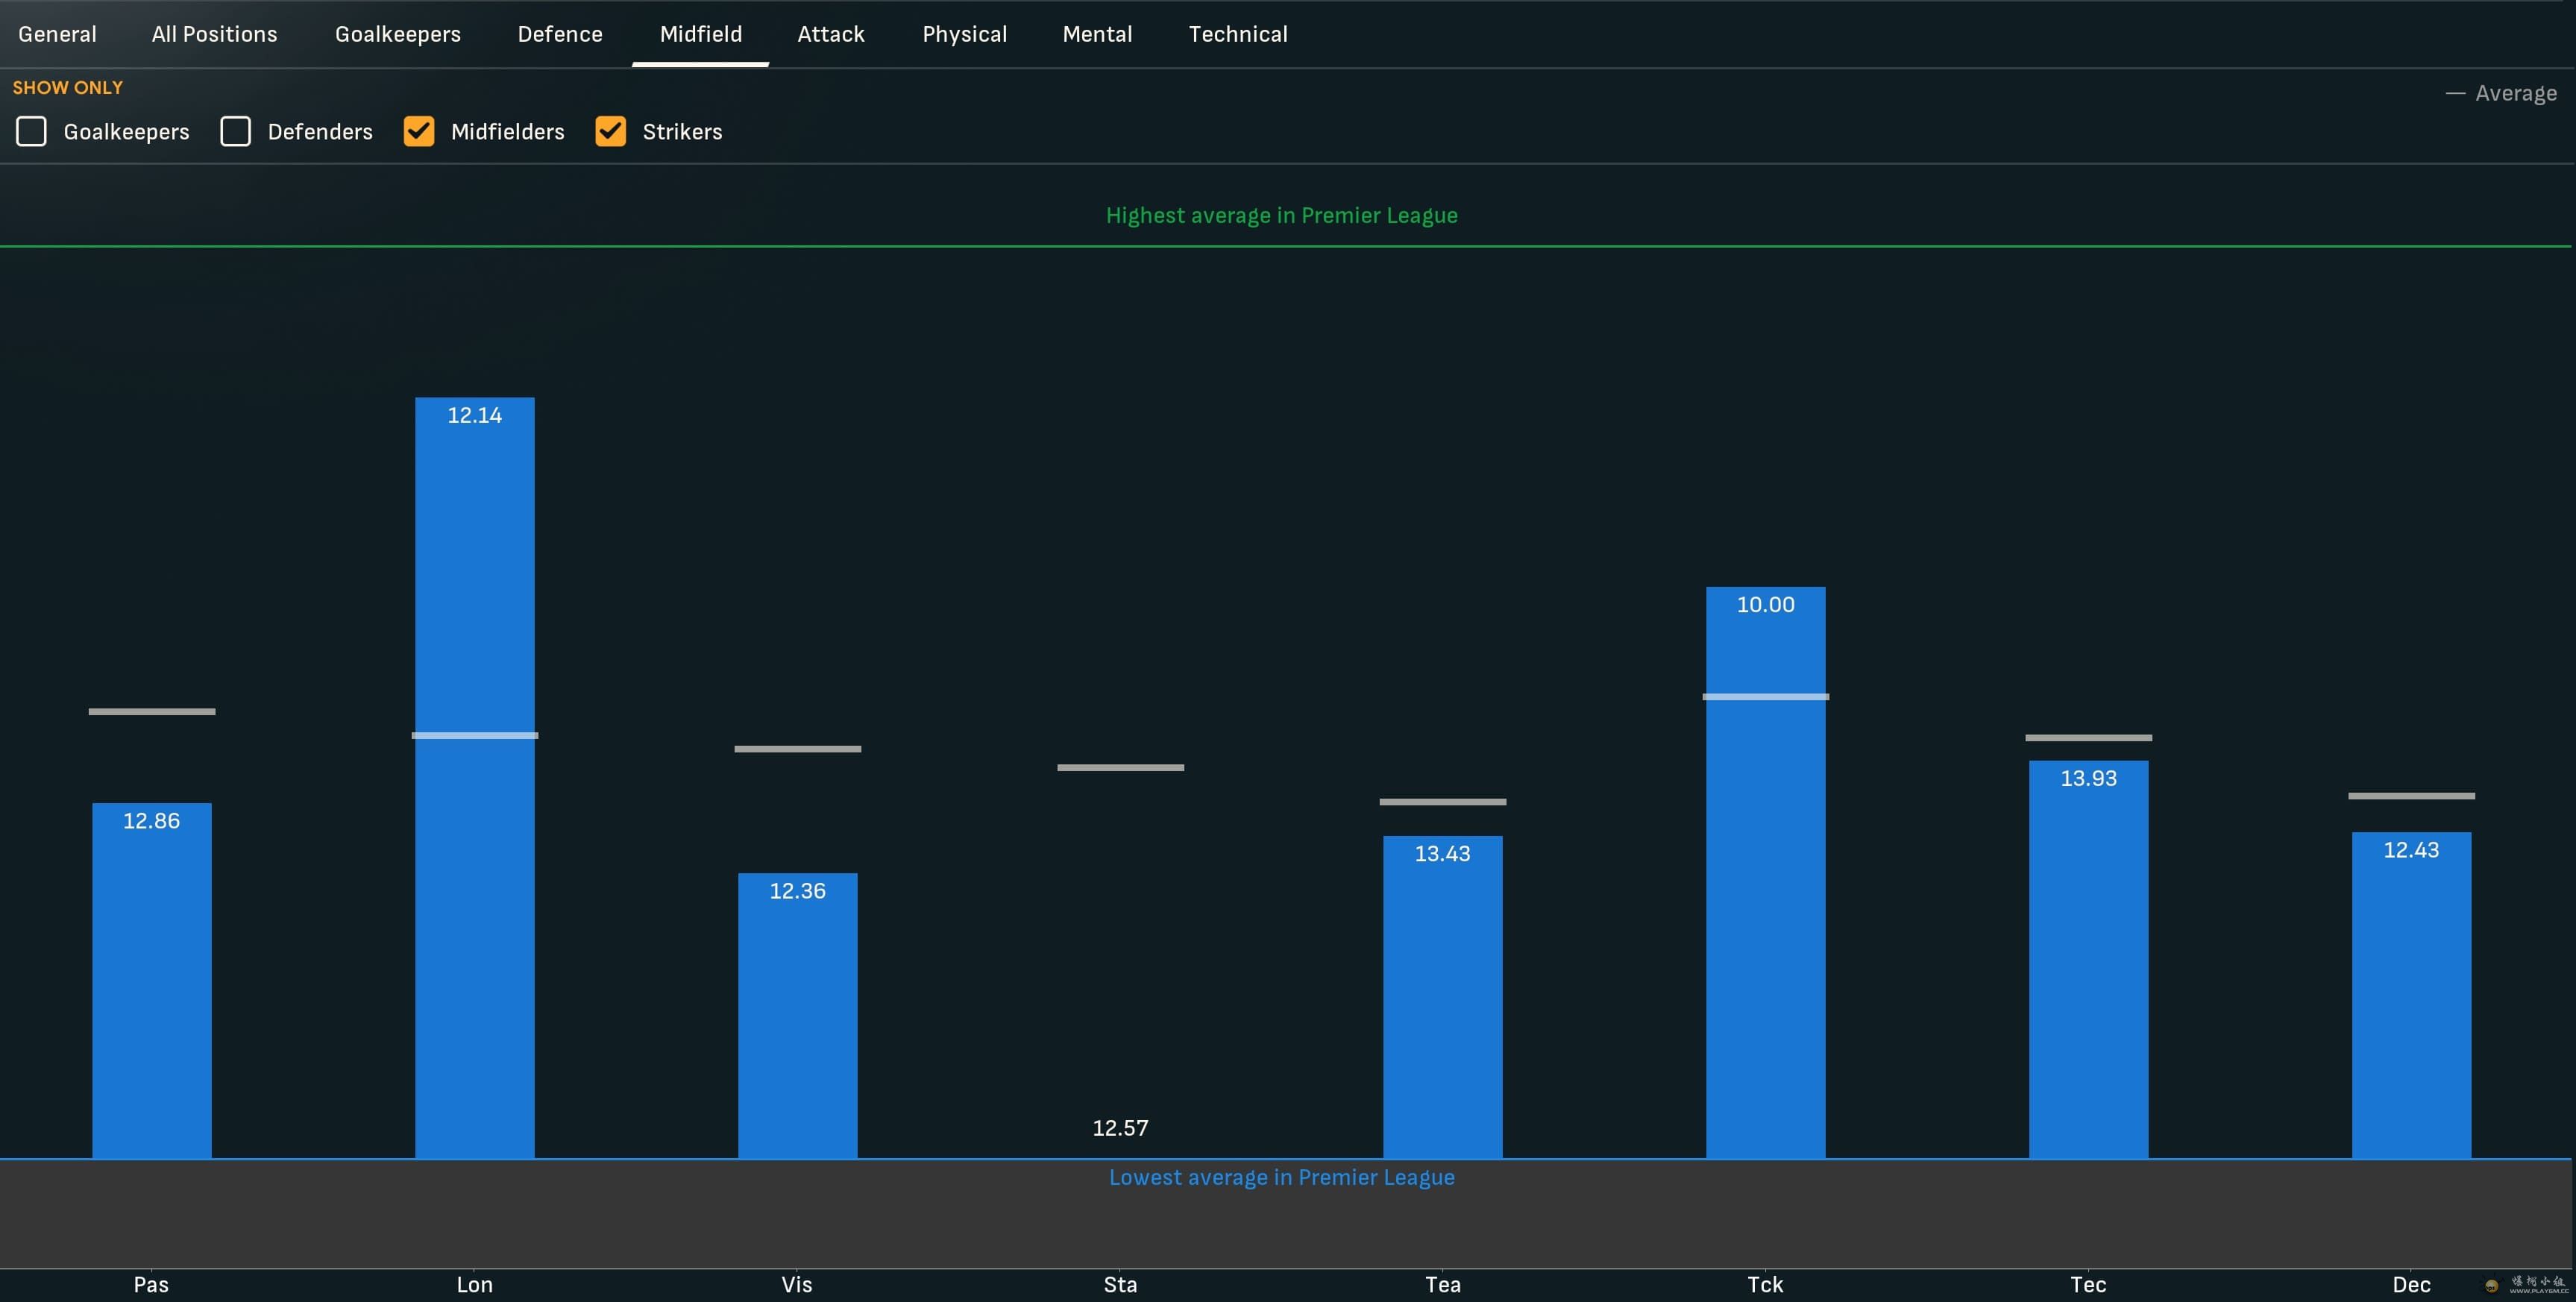2576x1302 pixels.
Task: Enable the Defenders checkbox filter
Action: [234, 130]
